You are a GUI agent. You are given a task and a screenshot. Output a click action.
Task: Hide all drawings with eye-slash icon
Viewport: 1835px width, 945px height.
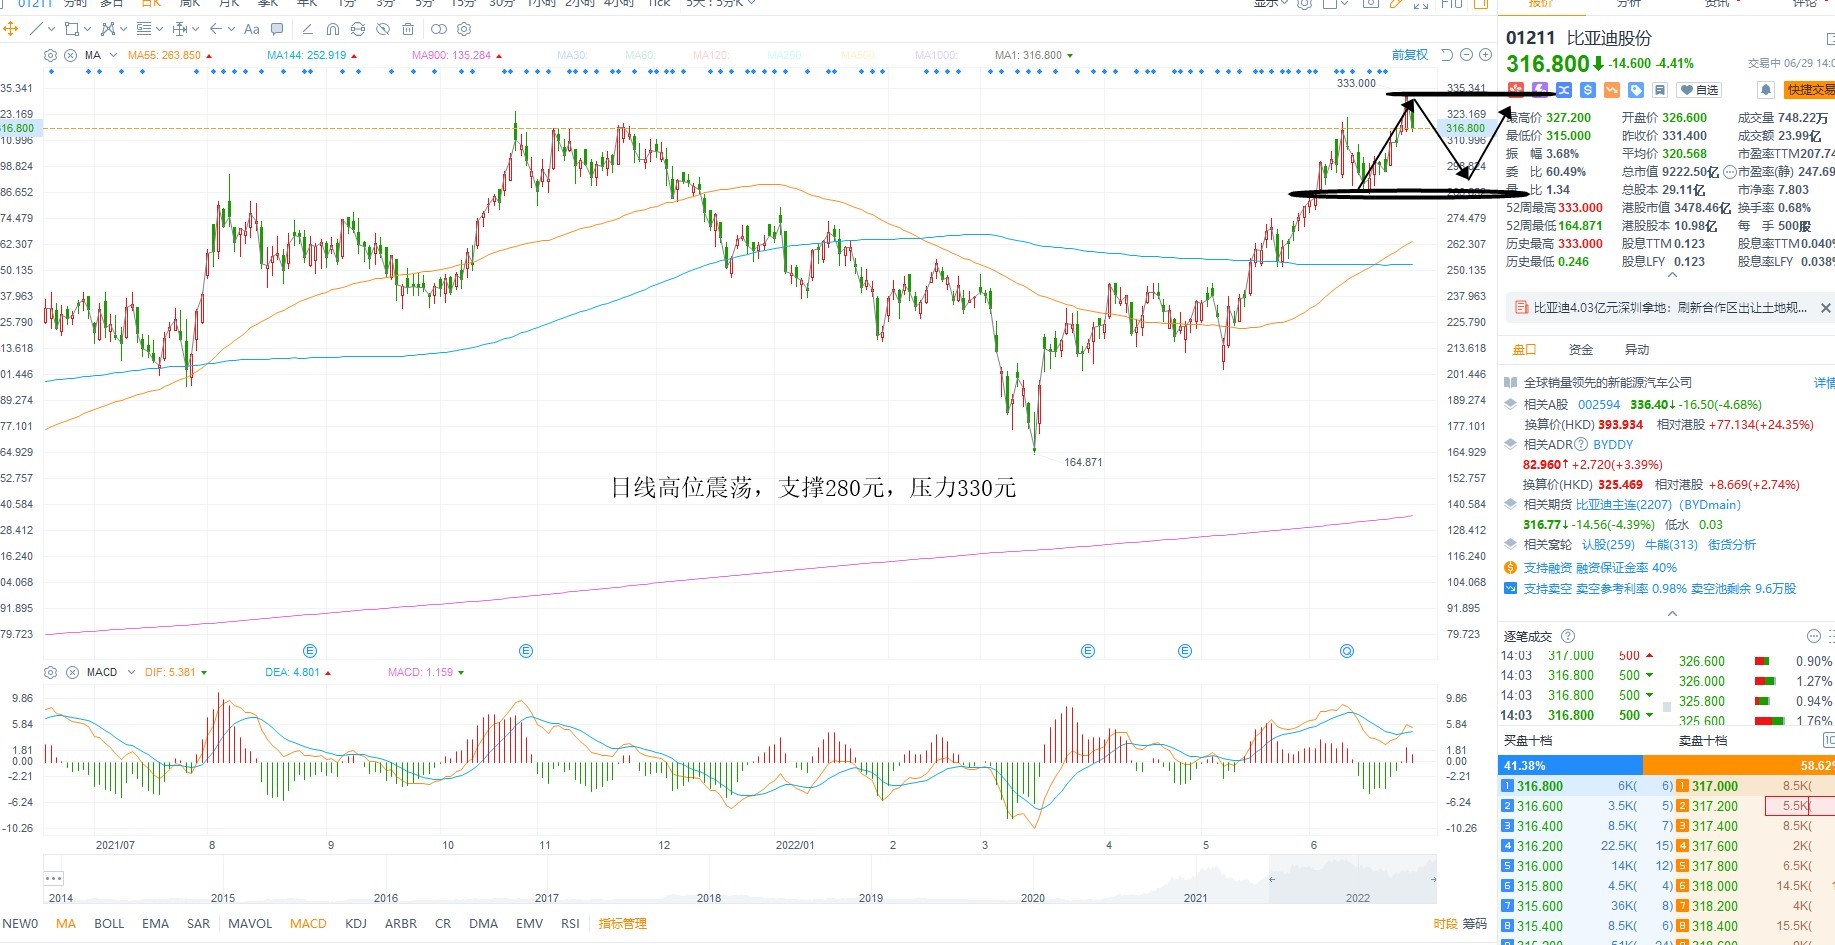tap(383, 29)
